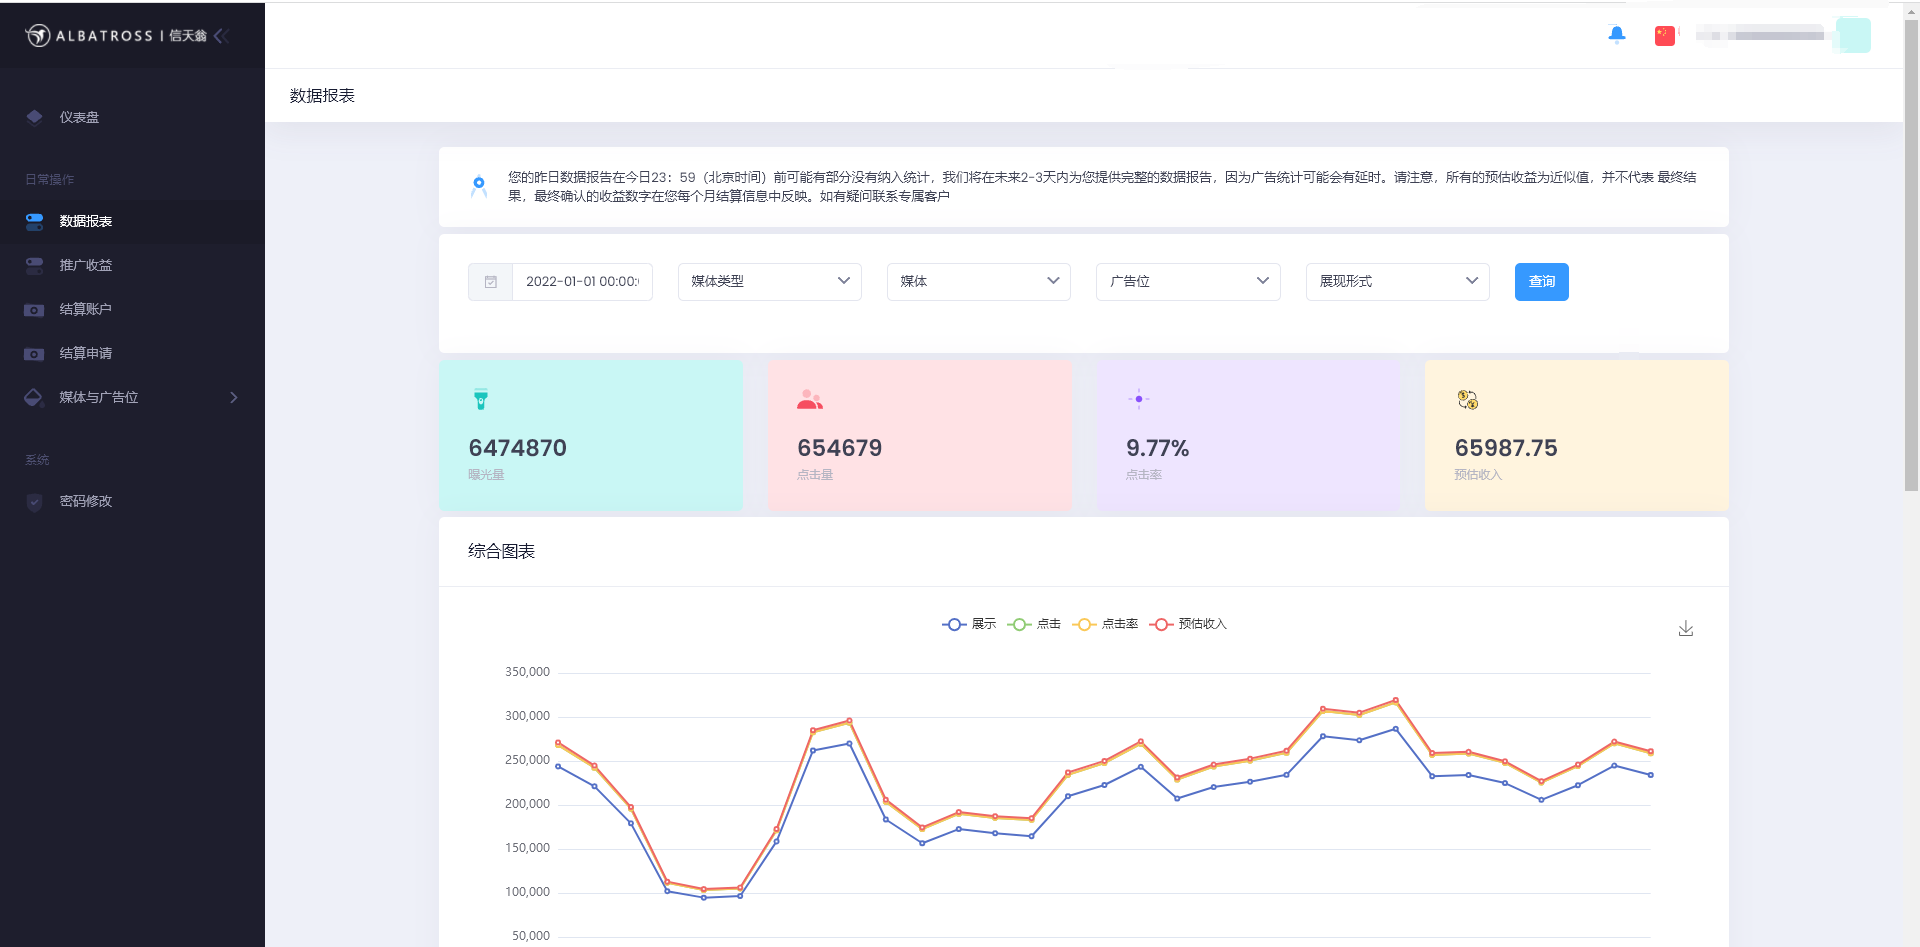
Task: Toggle 点击 series in chart legend
Action: [x=1034, y=624]
